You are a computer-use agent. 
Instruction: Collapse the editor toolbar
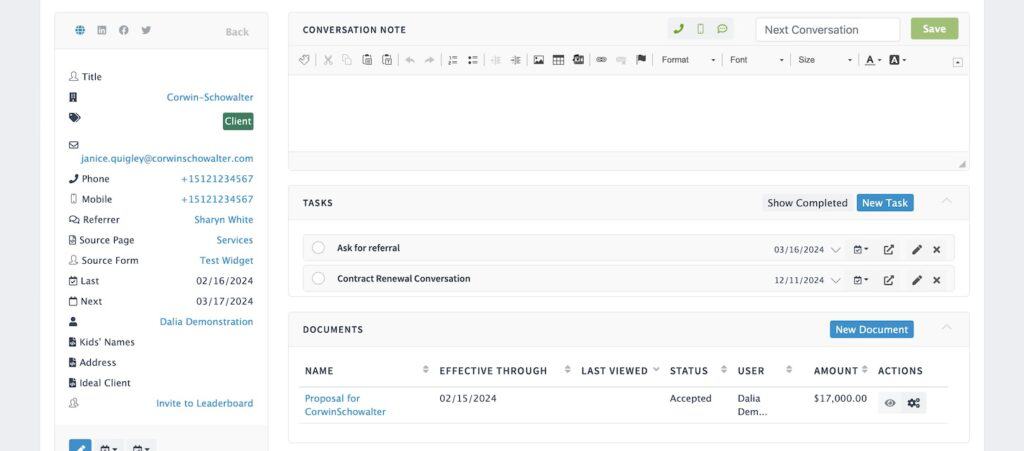957,63
